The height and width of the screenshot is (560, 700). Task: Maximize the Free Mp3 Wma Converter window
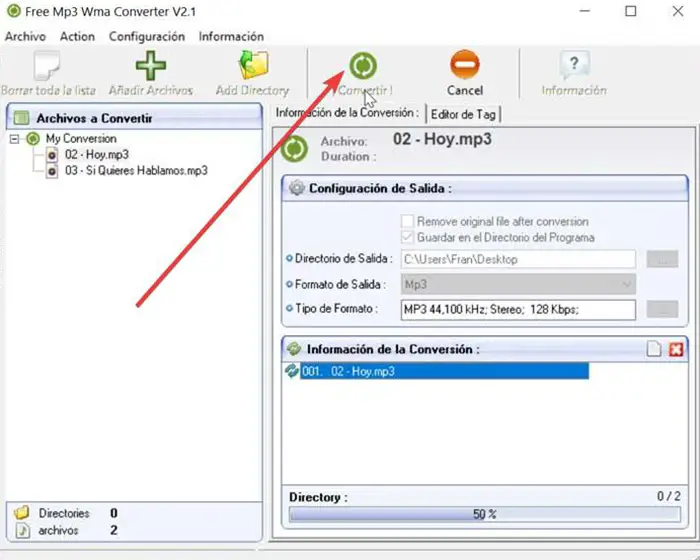click(x=630, y=11)
